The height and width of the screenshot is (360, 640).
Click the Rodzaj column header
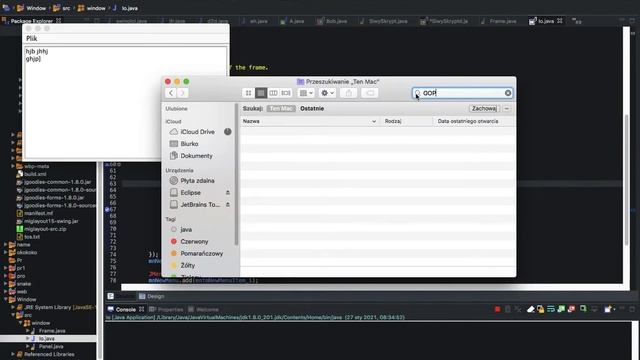pos(407,121)
